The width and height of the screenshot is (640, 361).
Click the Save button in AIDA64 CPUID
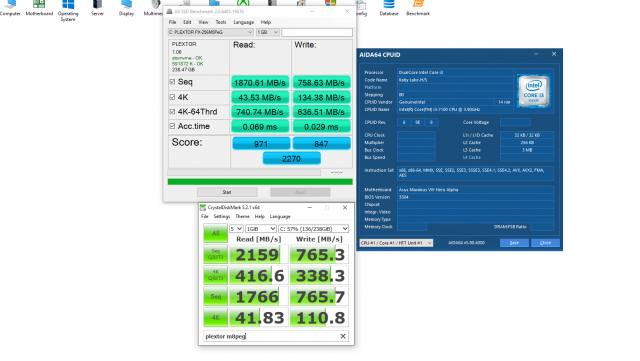coord(514,243)
